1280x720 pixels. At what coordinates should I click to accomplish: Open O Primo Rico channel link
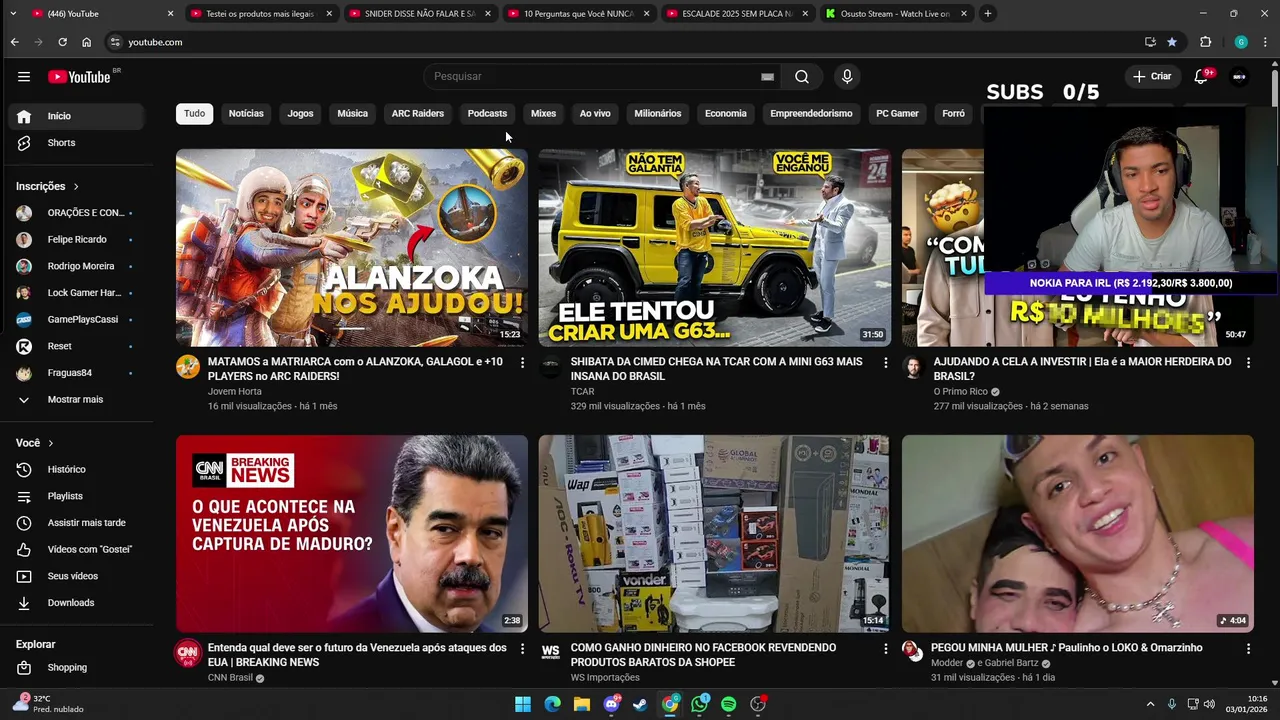click(960, 392)
